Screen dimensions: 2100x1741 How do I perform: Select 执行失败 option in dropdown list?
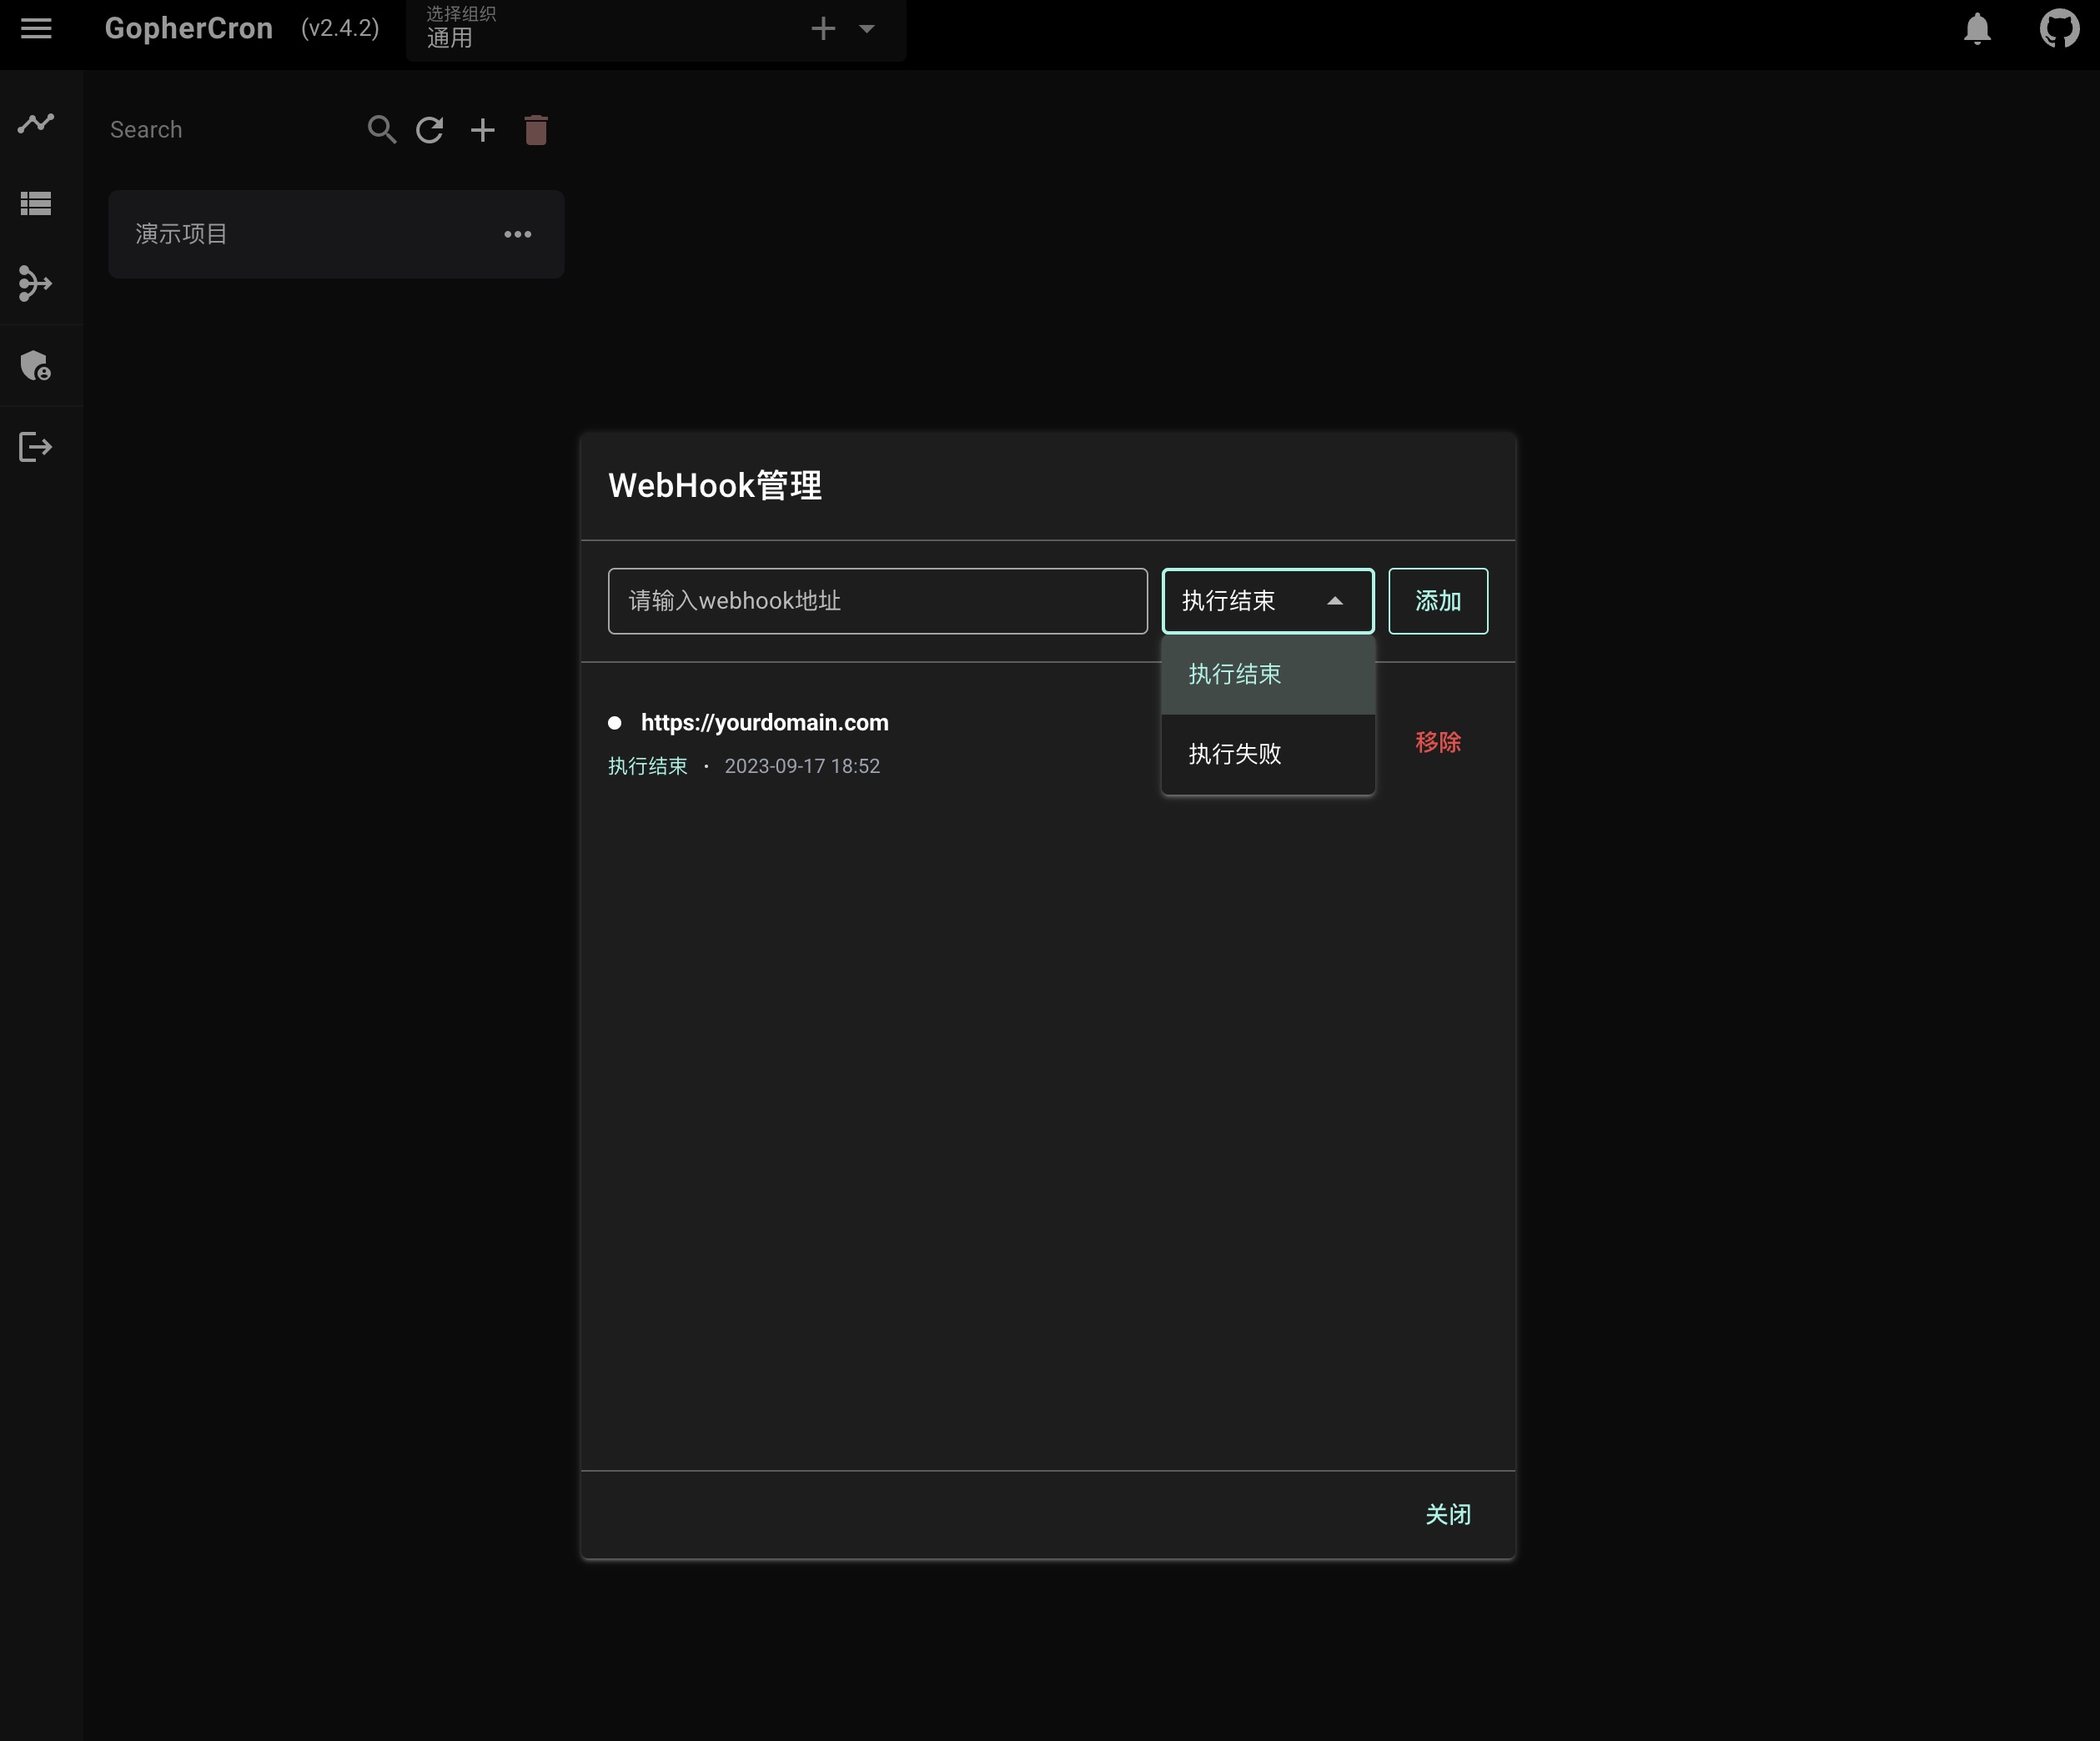pyautogui.click(x=1268, y=754)
